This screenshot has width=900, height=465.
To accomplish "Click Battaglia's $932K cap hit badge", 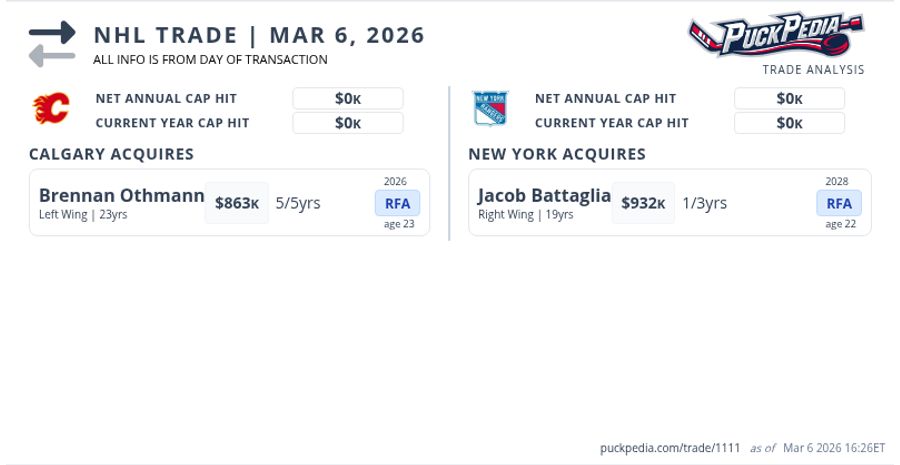I will click(x=643, y=203).
